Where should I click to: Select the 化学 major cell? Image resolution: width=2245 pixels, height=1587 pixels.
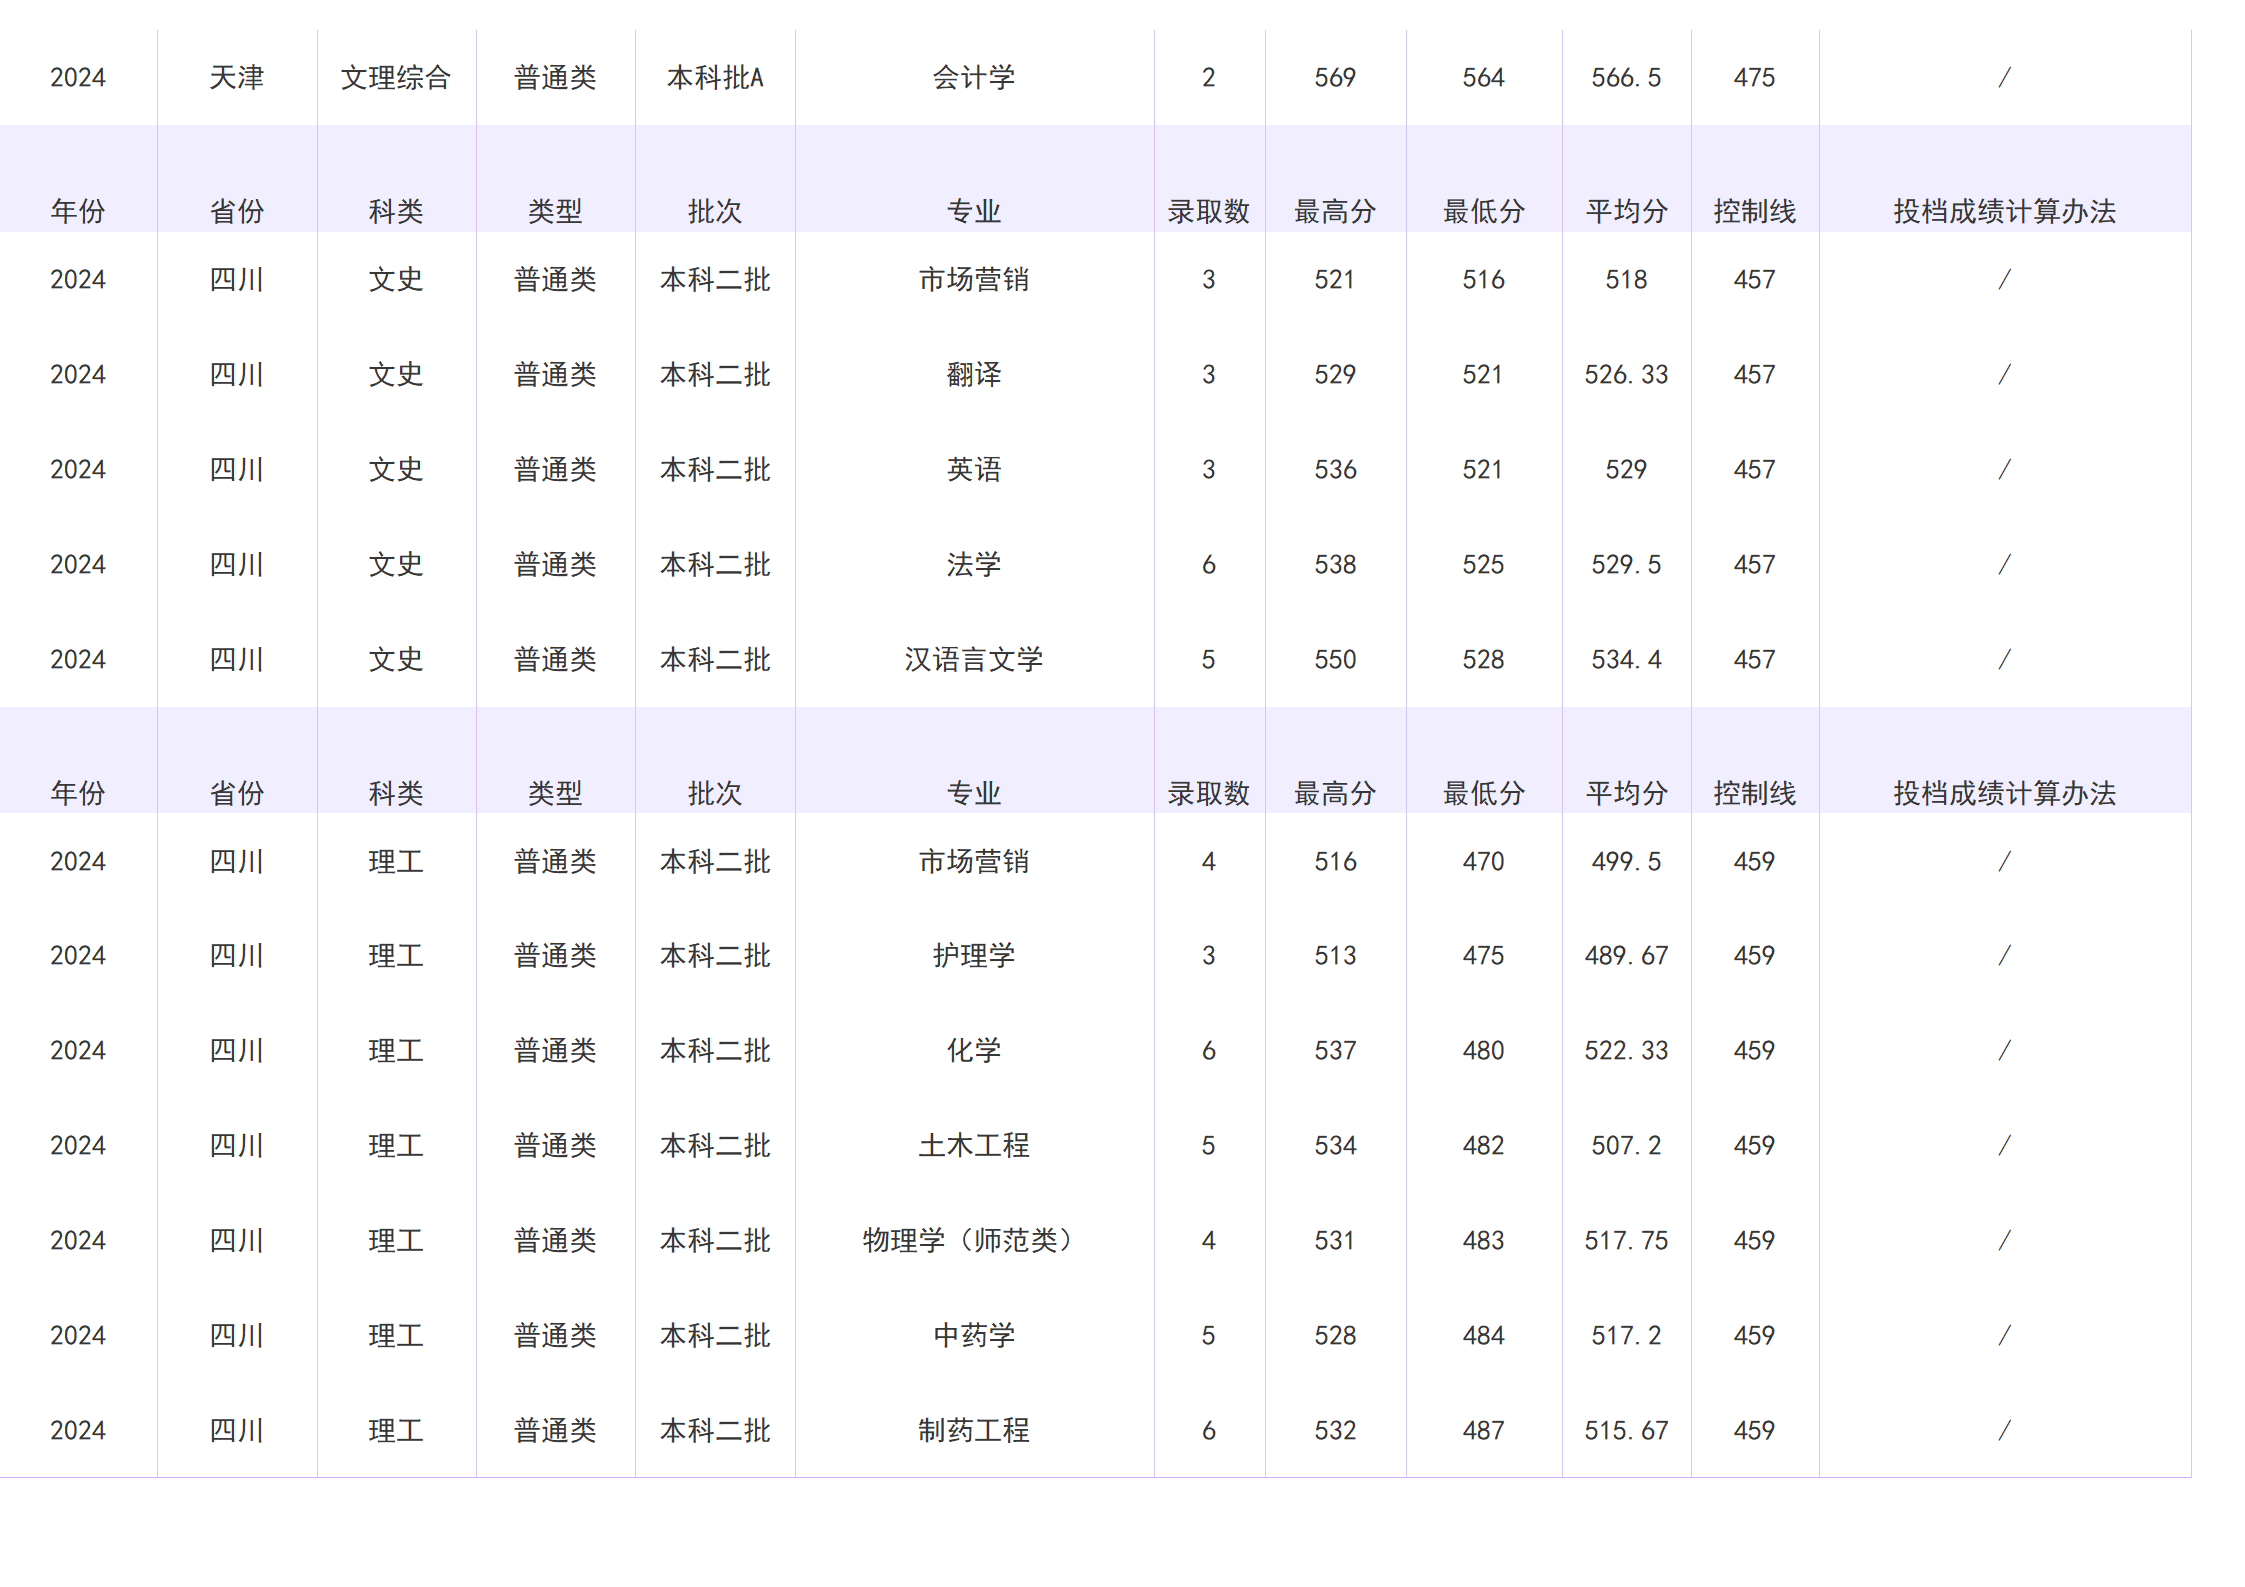click(975, 1050)
